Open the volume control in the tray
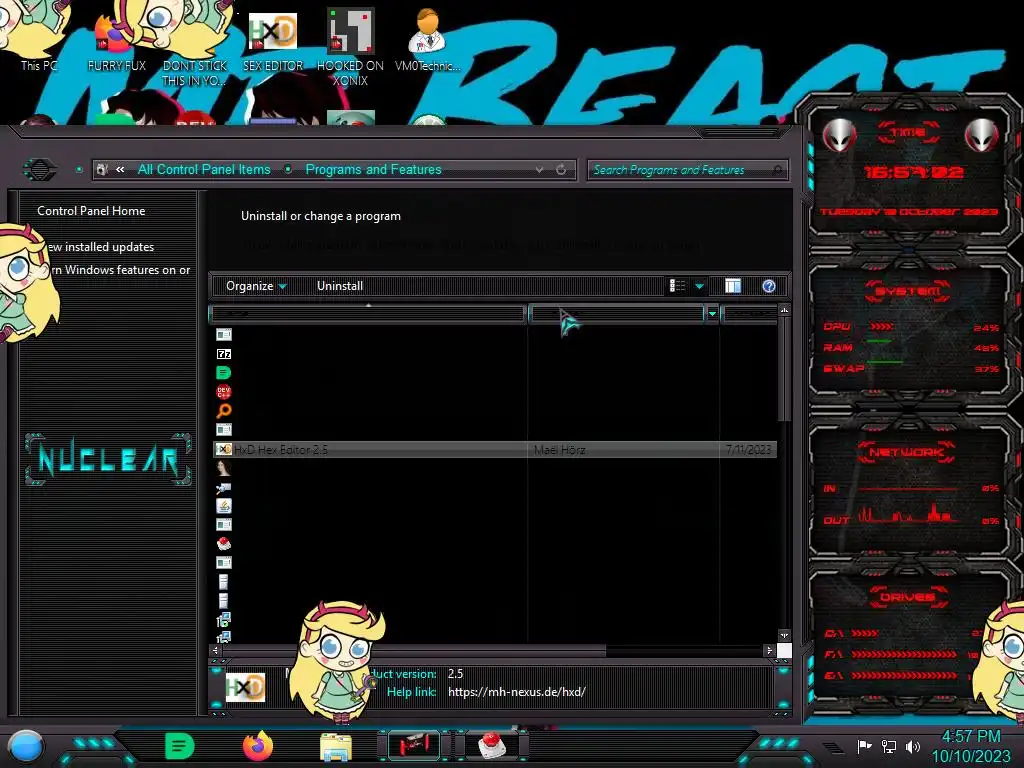This screenshot has height=768, width=1024. pyautogui.click(x=913, y=746)
